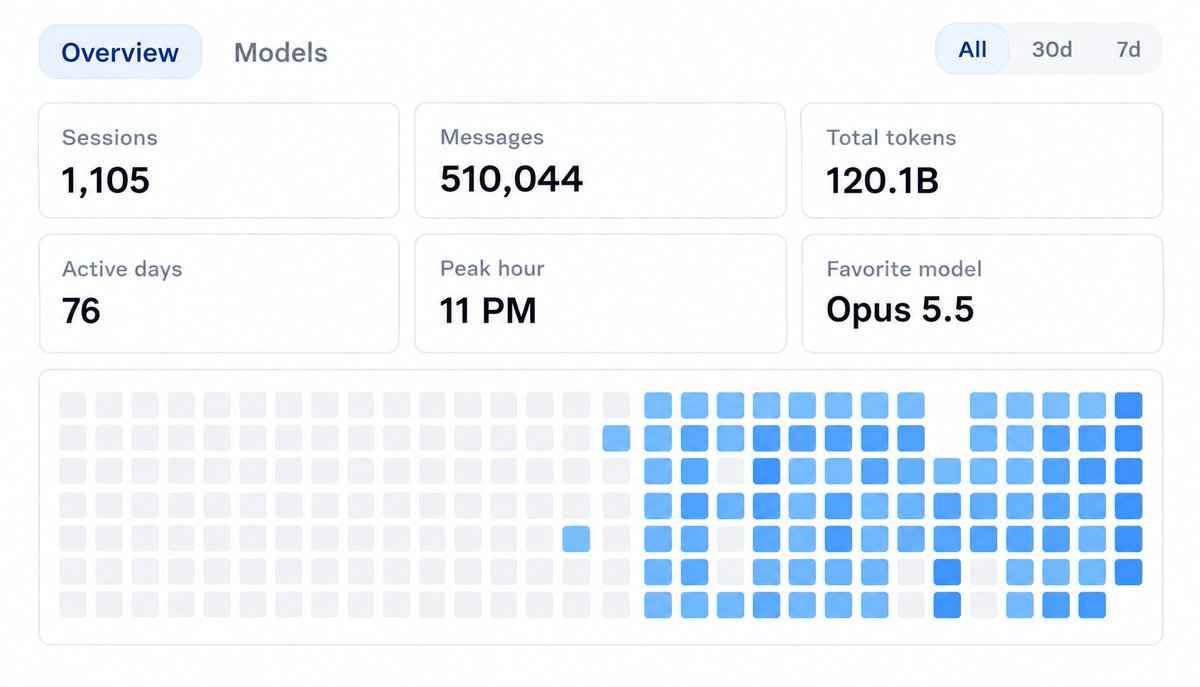Screen dimensions: 1200x687
Task: Open the Models tab
Action: click(x=280, y=52)
